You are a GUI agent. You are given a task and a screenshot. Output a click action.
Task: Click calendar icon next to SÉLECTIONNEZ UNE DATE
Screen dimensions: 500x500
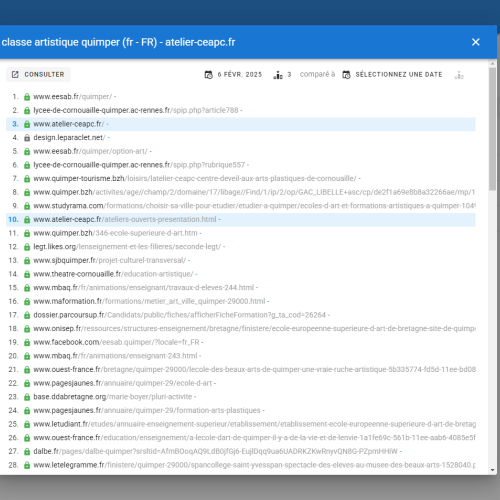pyautogui.click(x=346, y=75)
